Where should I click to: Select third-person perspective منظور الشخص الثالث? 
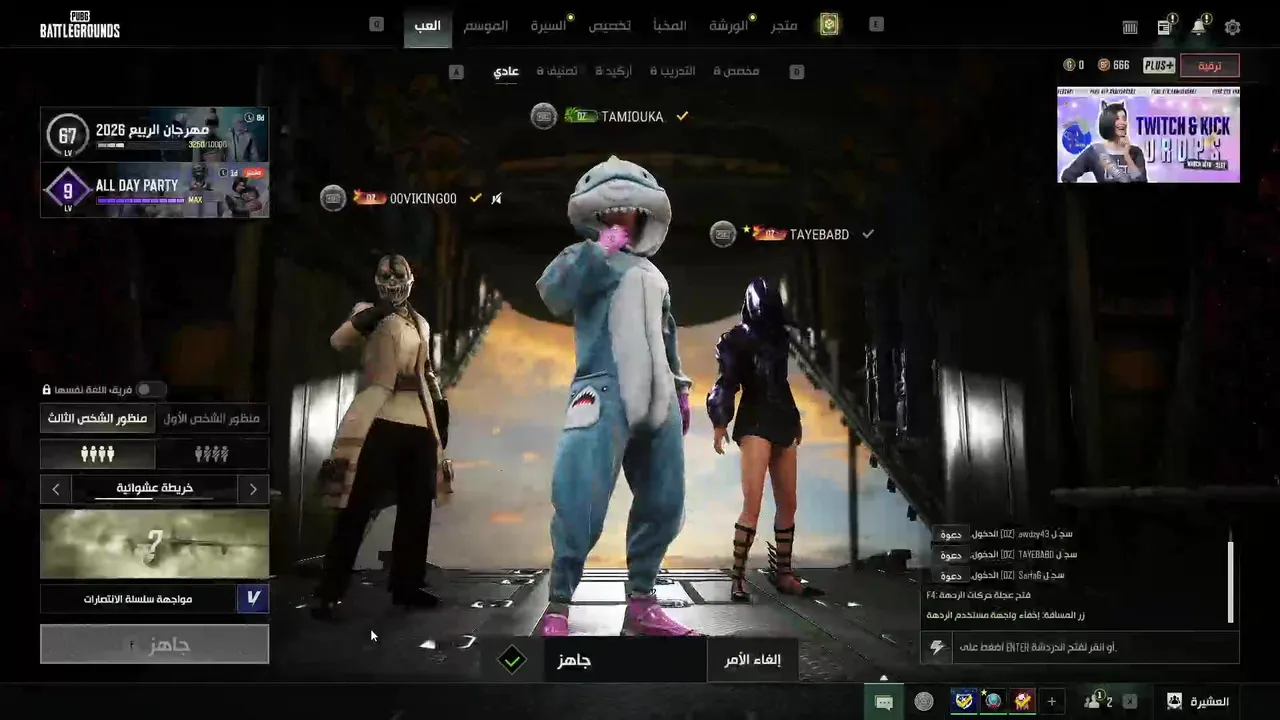click(98, 418)
